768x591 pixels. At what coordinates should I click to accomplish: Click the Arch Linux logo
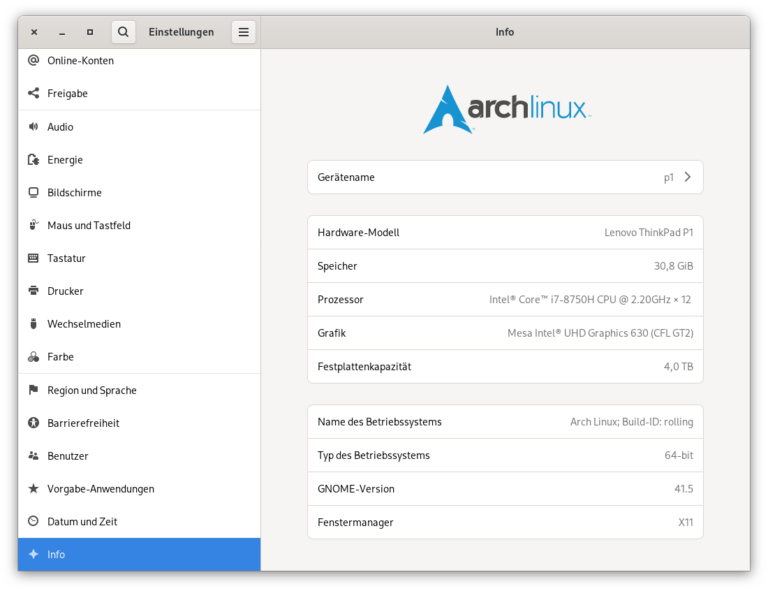(506, 109)
